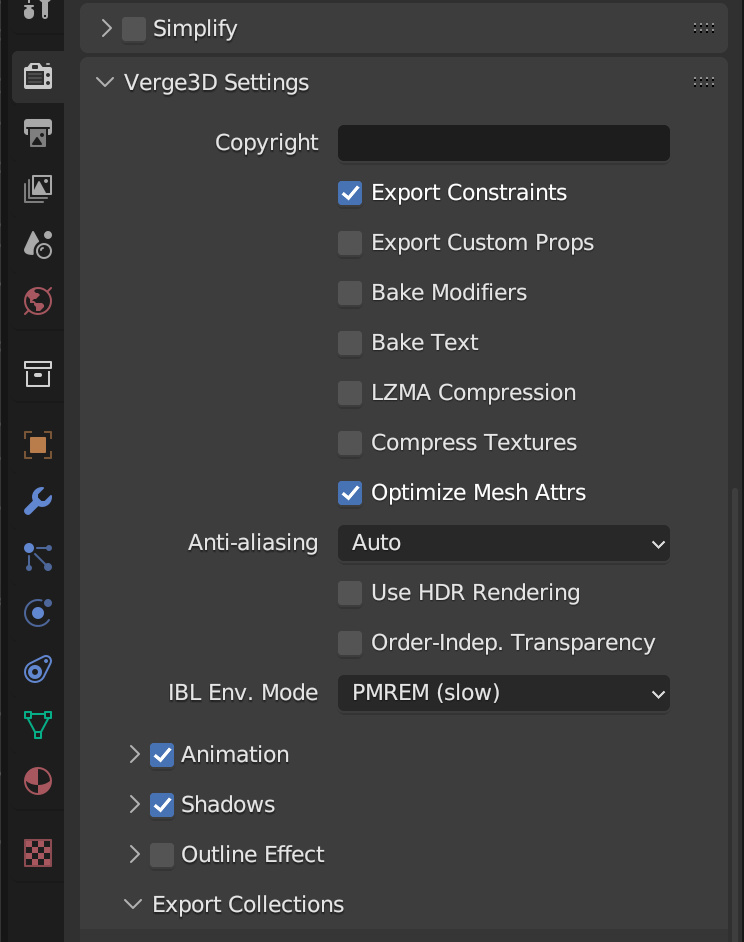Uncheck Optimize Mesh Attrs
The width and height of the screenshot is (744, 942).
350,493
